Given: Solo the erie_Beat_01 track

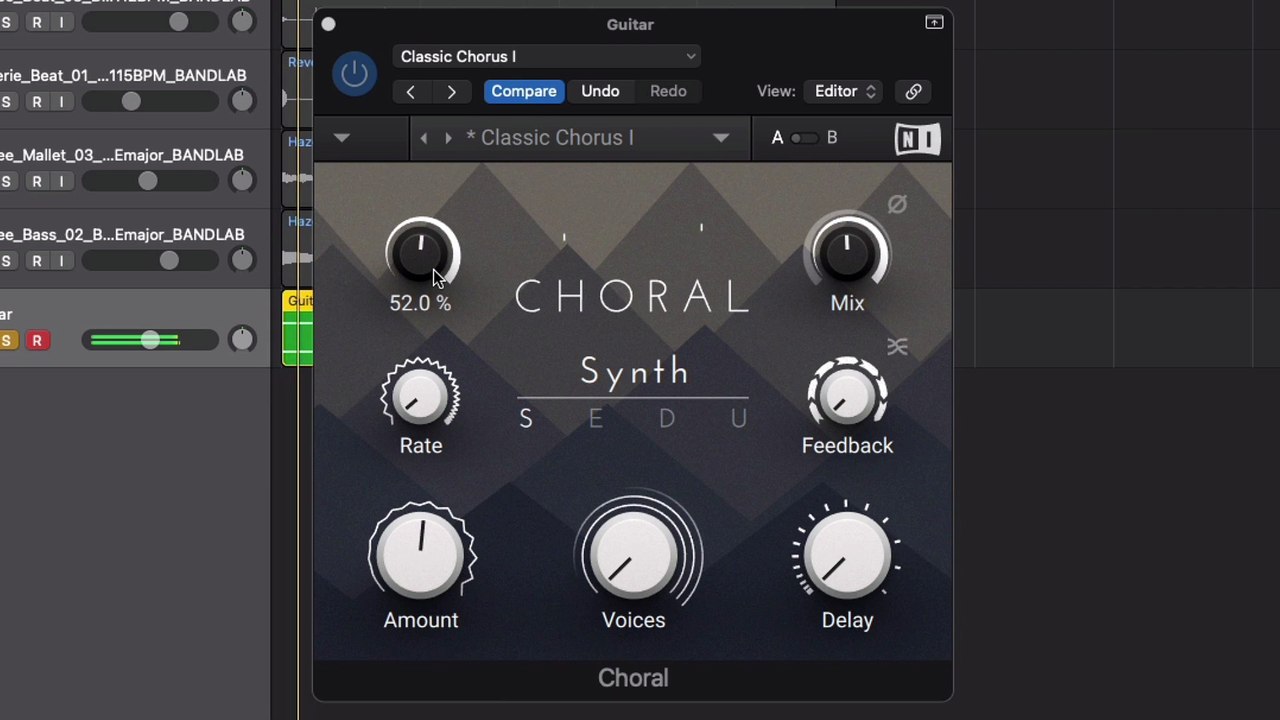Looking at the screenshot, I should 6,102.
